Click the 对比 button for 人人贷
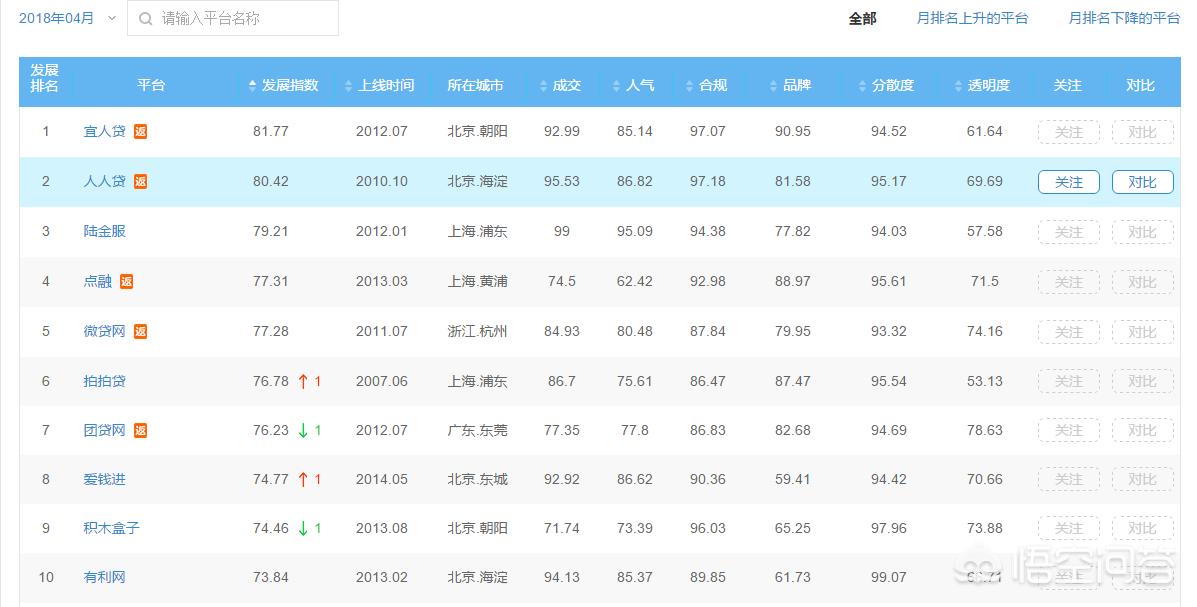This screenshot has width=1197, height=607. [1142, 181]
